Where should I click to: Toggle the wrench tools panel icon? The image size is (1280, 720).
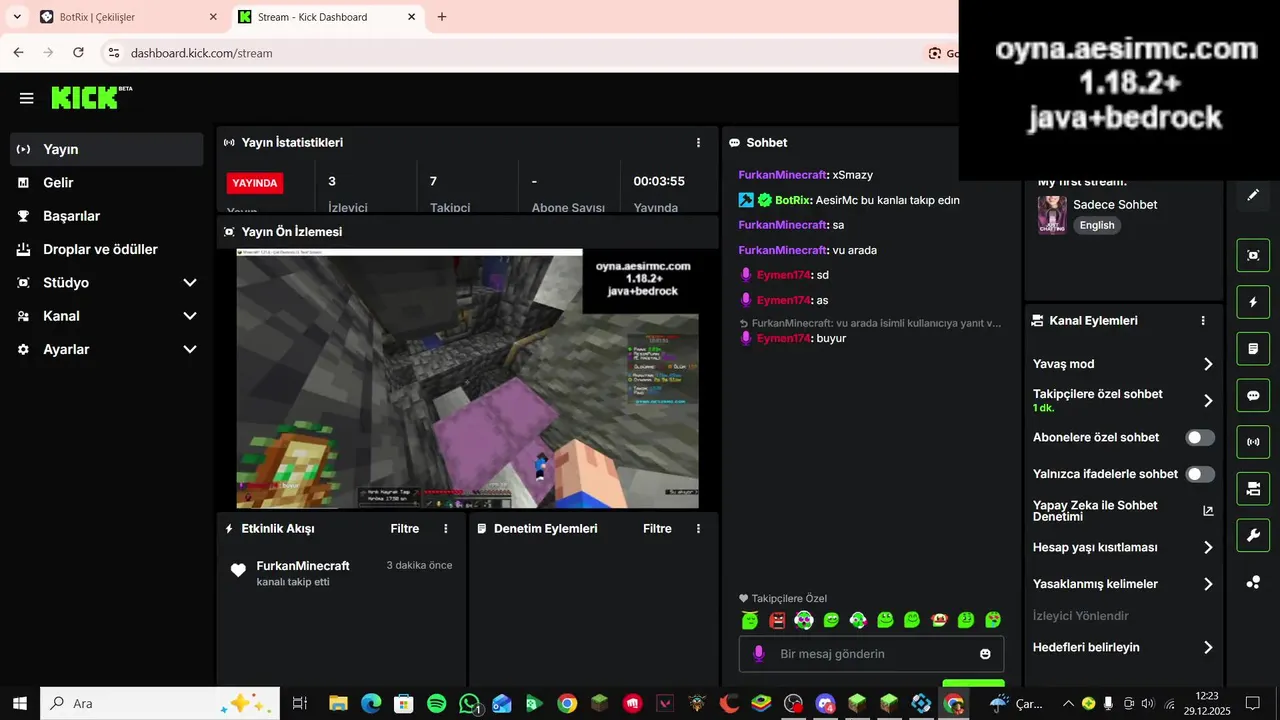click(x=1253, y=535)
